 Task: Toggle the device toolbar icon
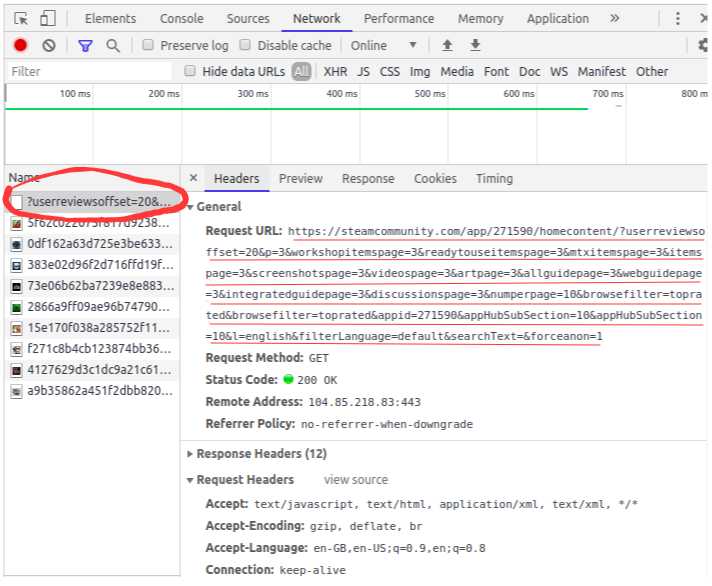[48, 19]
